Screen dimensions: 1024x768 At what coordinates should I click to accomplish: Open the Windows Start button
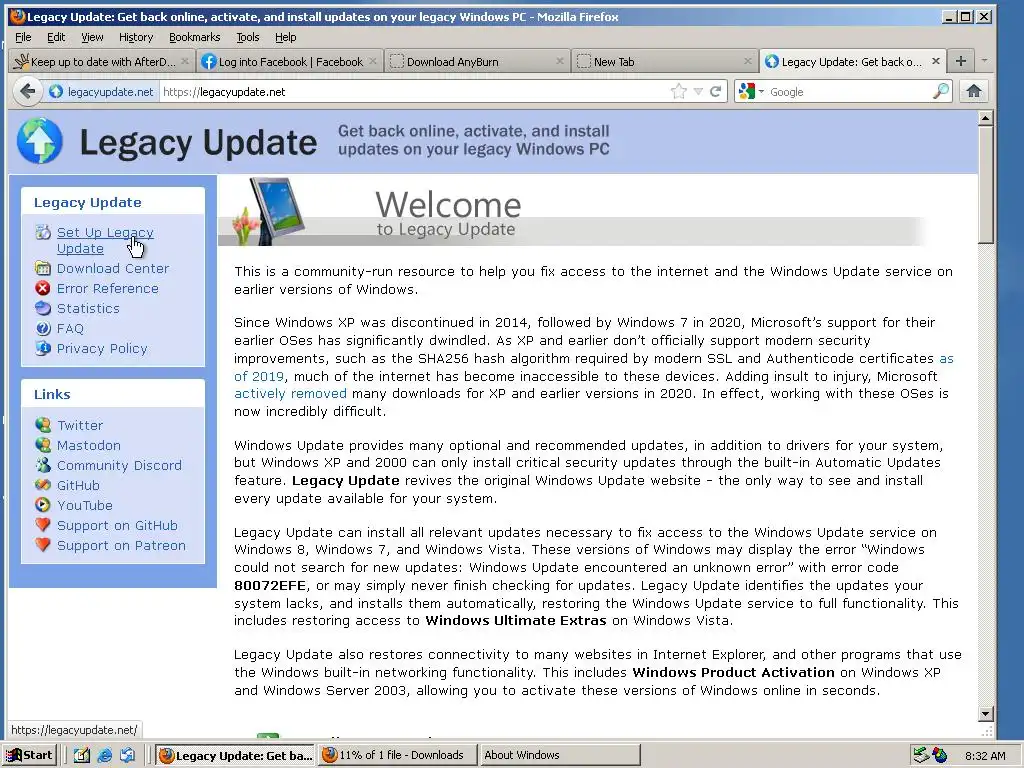pyautogui.click(x=30, y=756)
